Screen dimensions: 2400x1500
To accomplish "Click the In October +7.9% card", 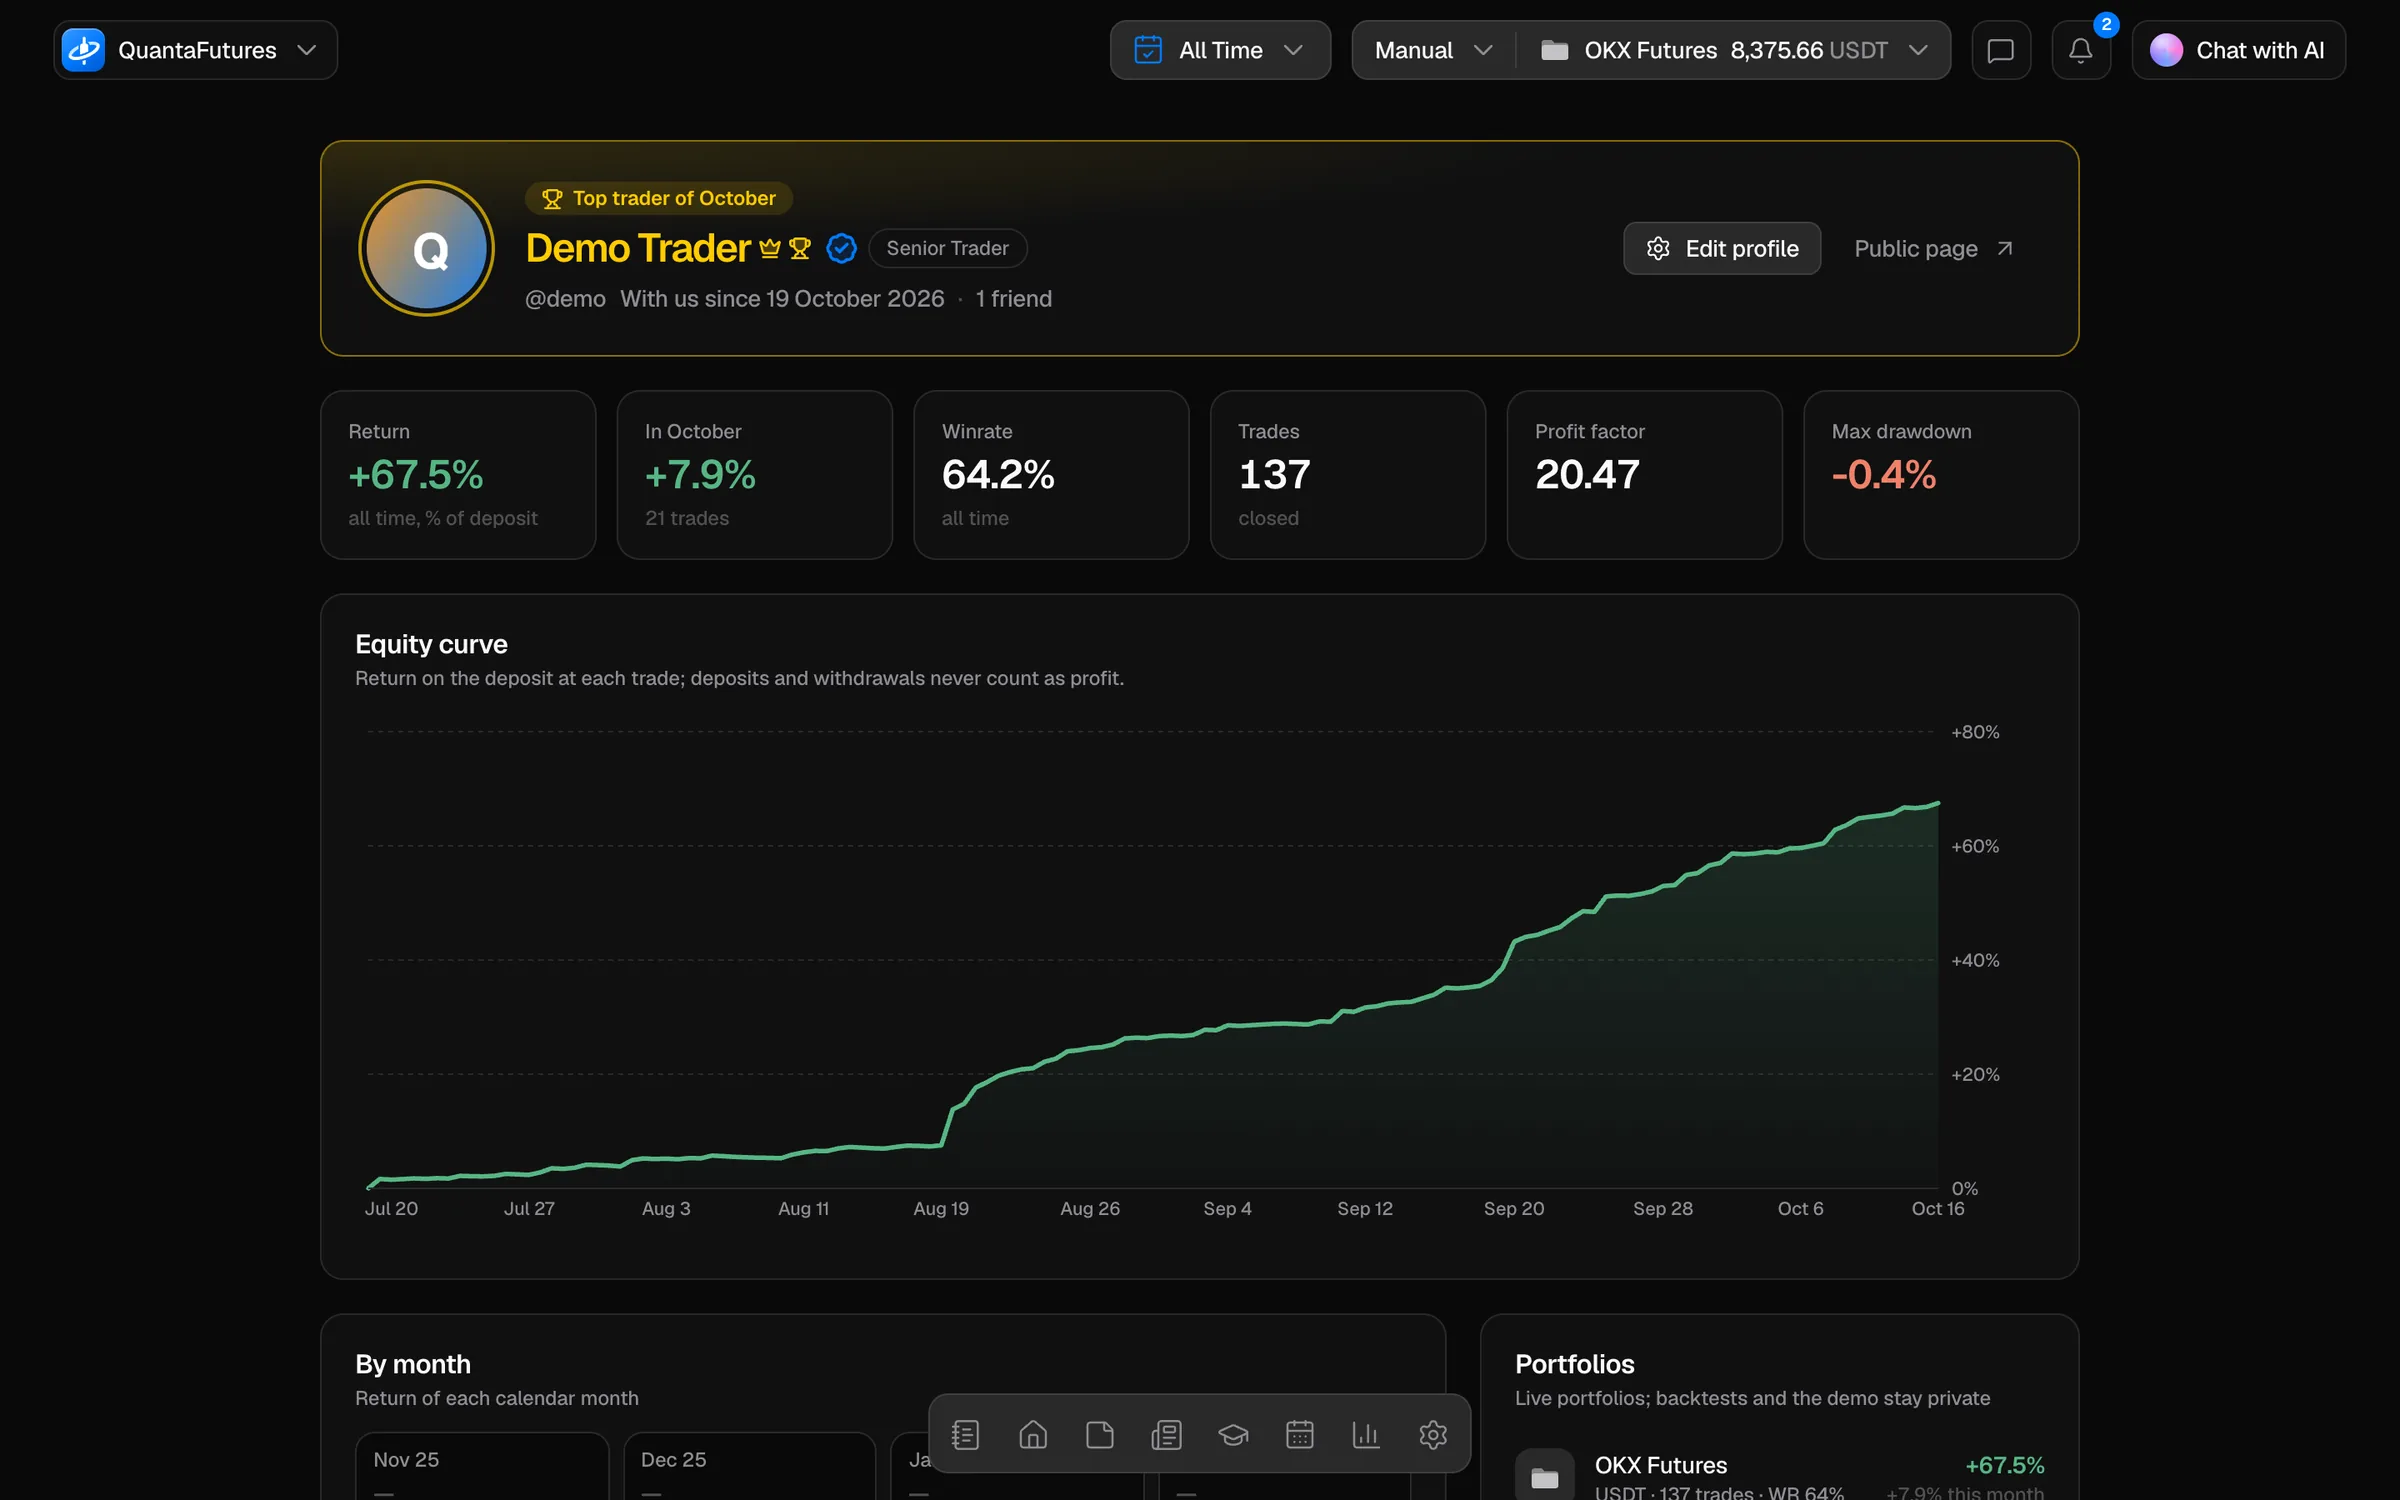I will pos(755,475).
